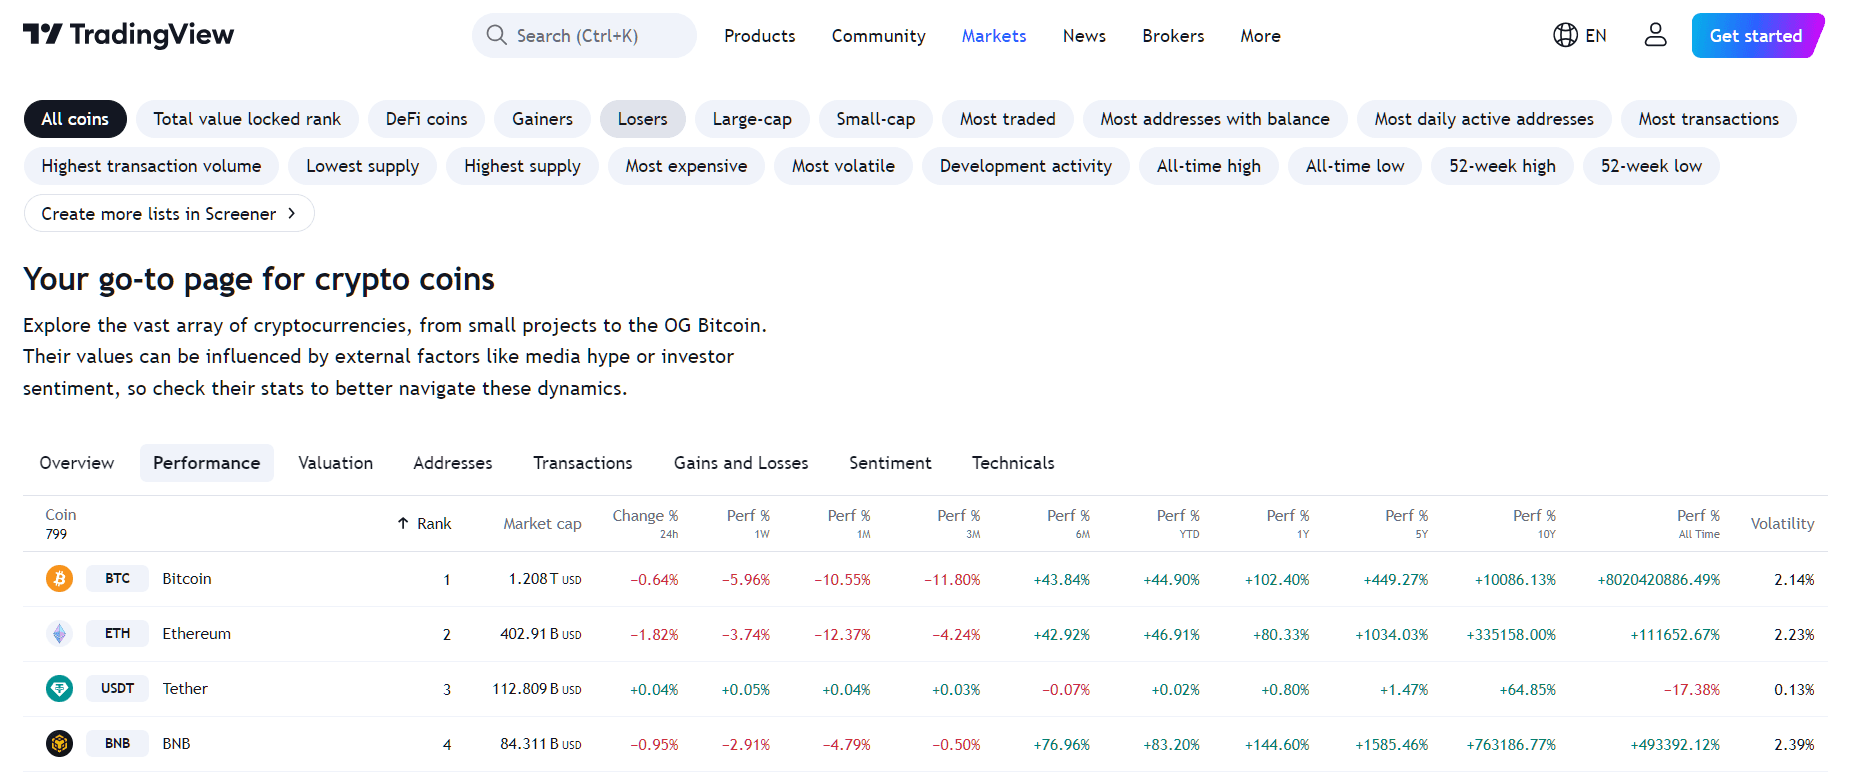
Task: Open the ETH ticker link
Action: 117,633
